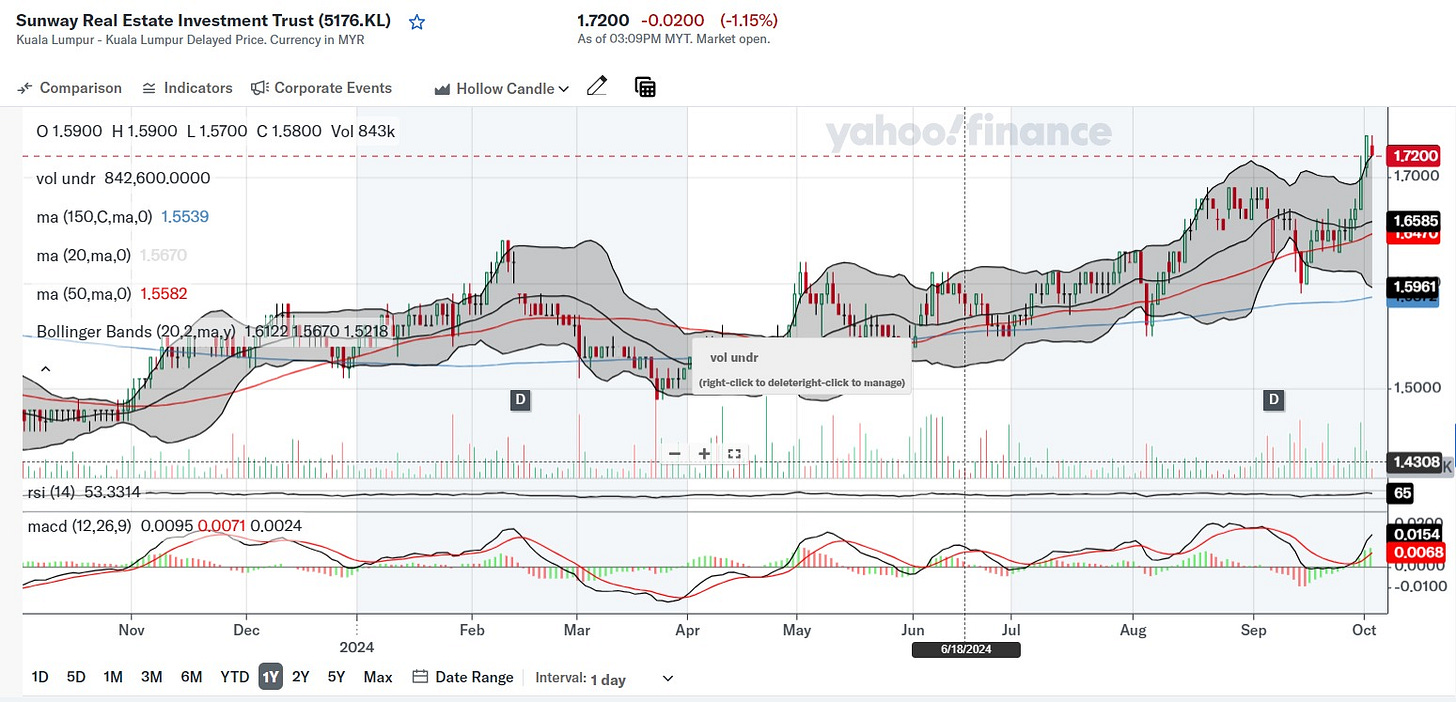Screen dimensions: 1456x702
Task: Select the 1D time range
Action: click(x=40, y=677)
